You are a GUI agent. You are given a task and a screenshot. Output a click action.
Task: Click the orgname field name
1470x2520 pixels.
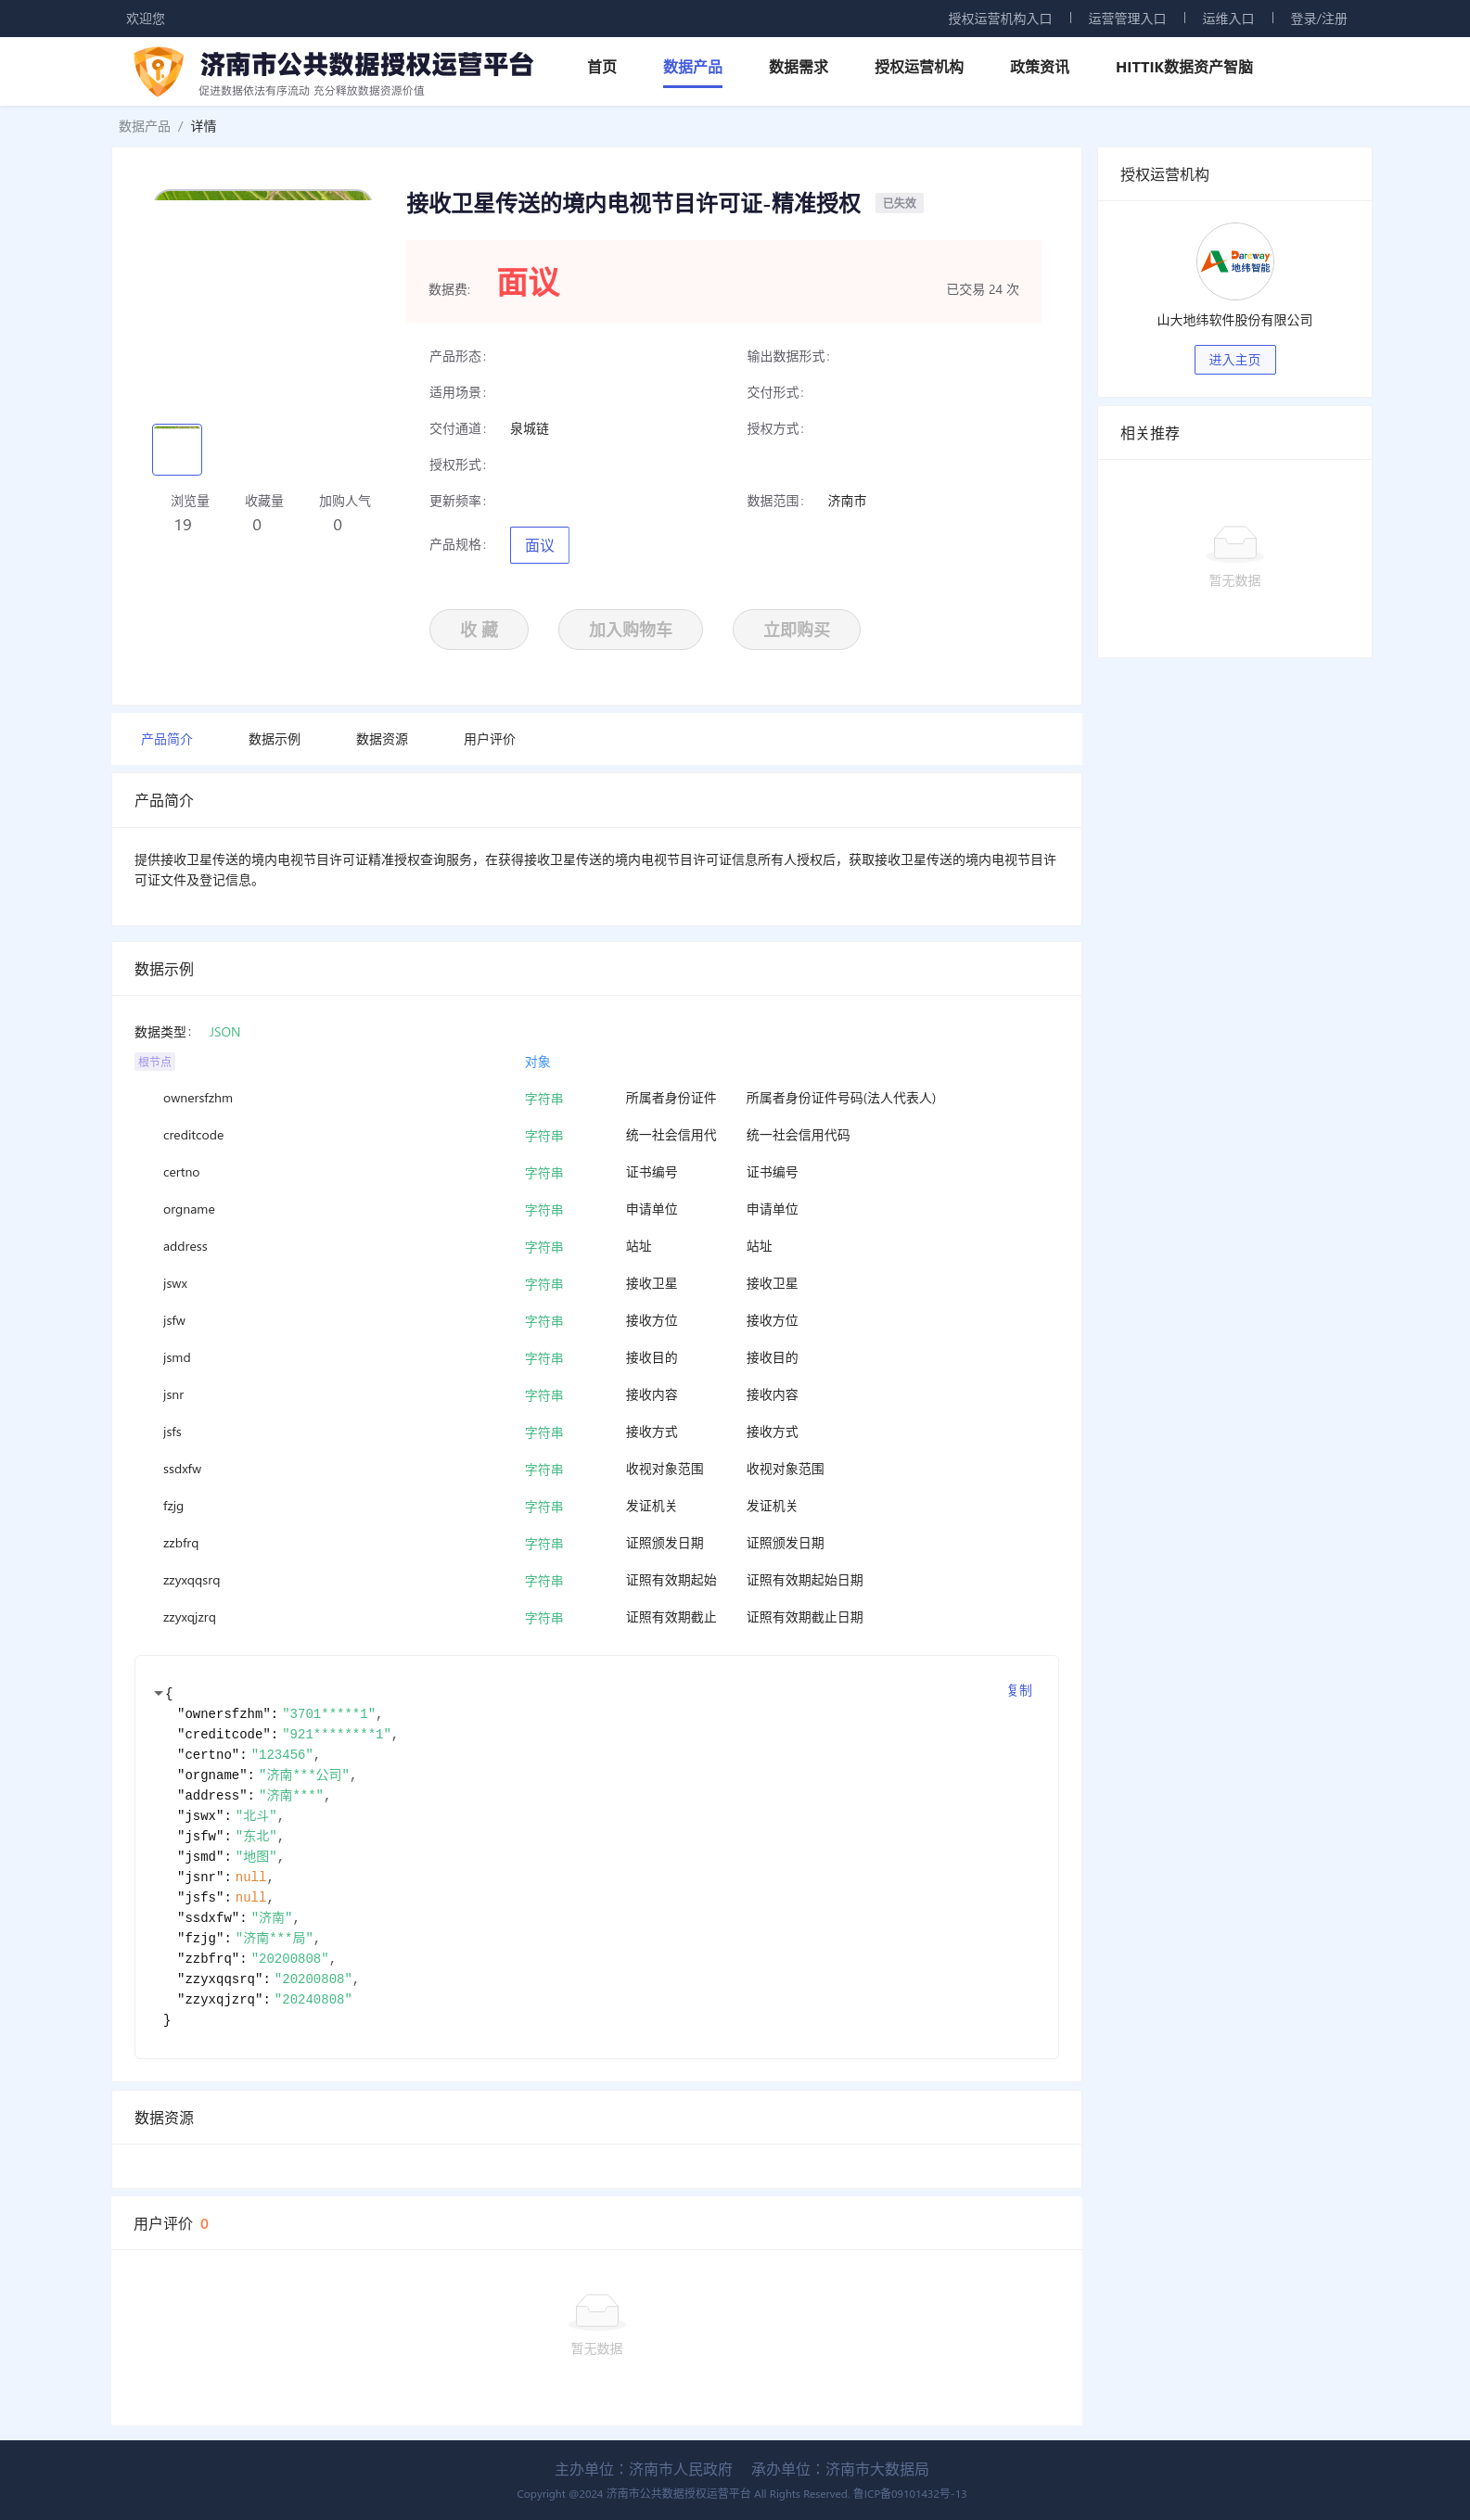(x=189, y=1209)
